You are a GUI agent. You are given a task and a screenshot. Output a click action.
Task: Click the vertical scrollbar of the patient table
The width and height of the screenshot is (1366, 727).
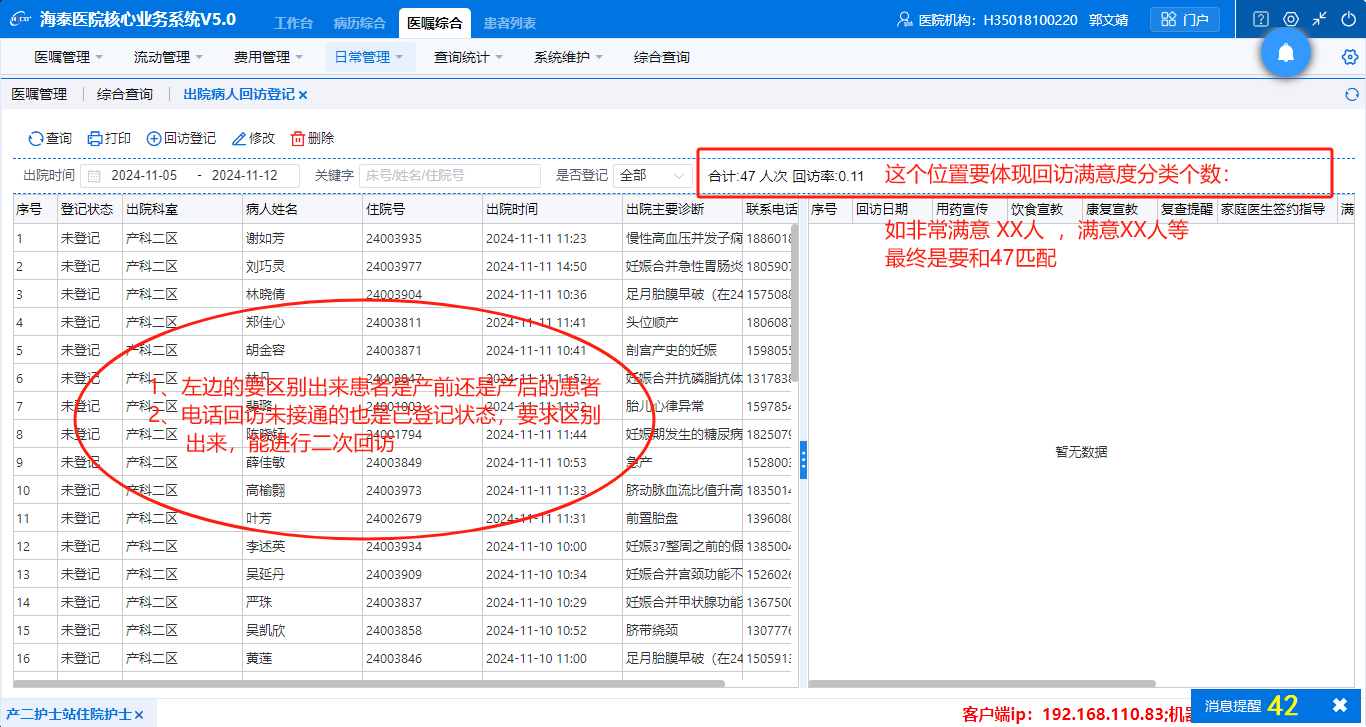coord(795,303)
